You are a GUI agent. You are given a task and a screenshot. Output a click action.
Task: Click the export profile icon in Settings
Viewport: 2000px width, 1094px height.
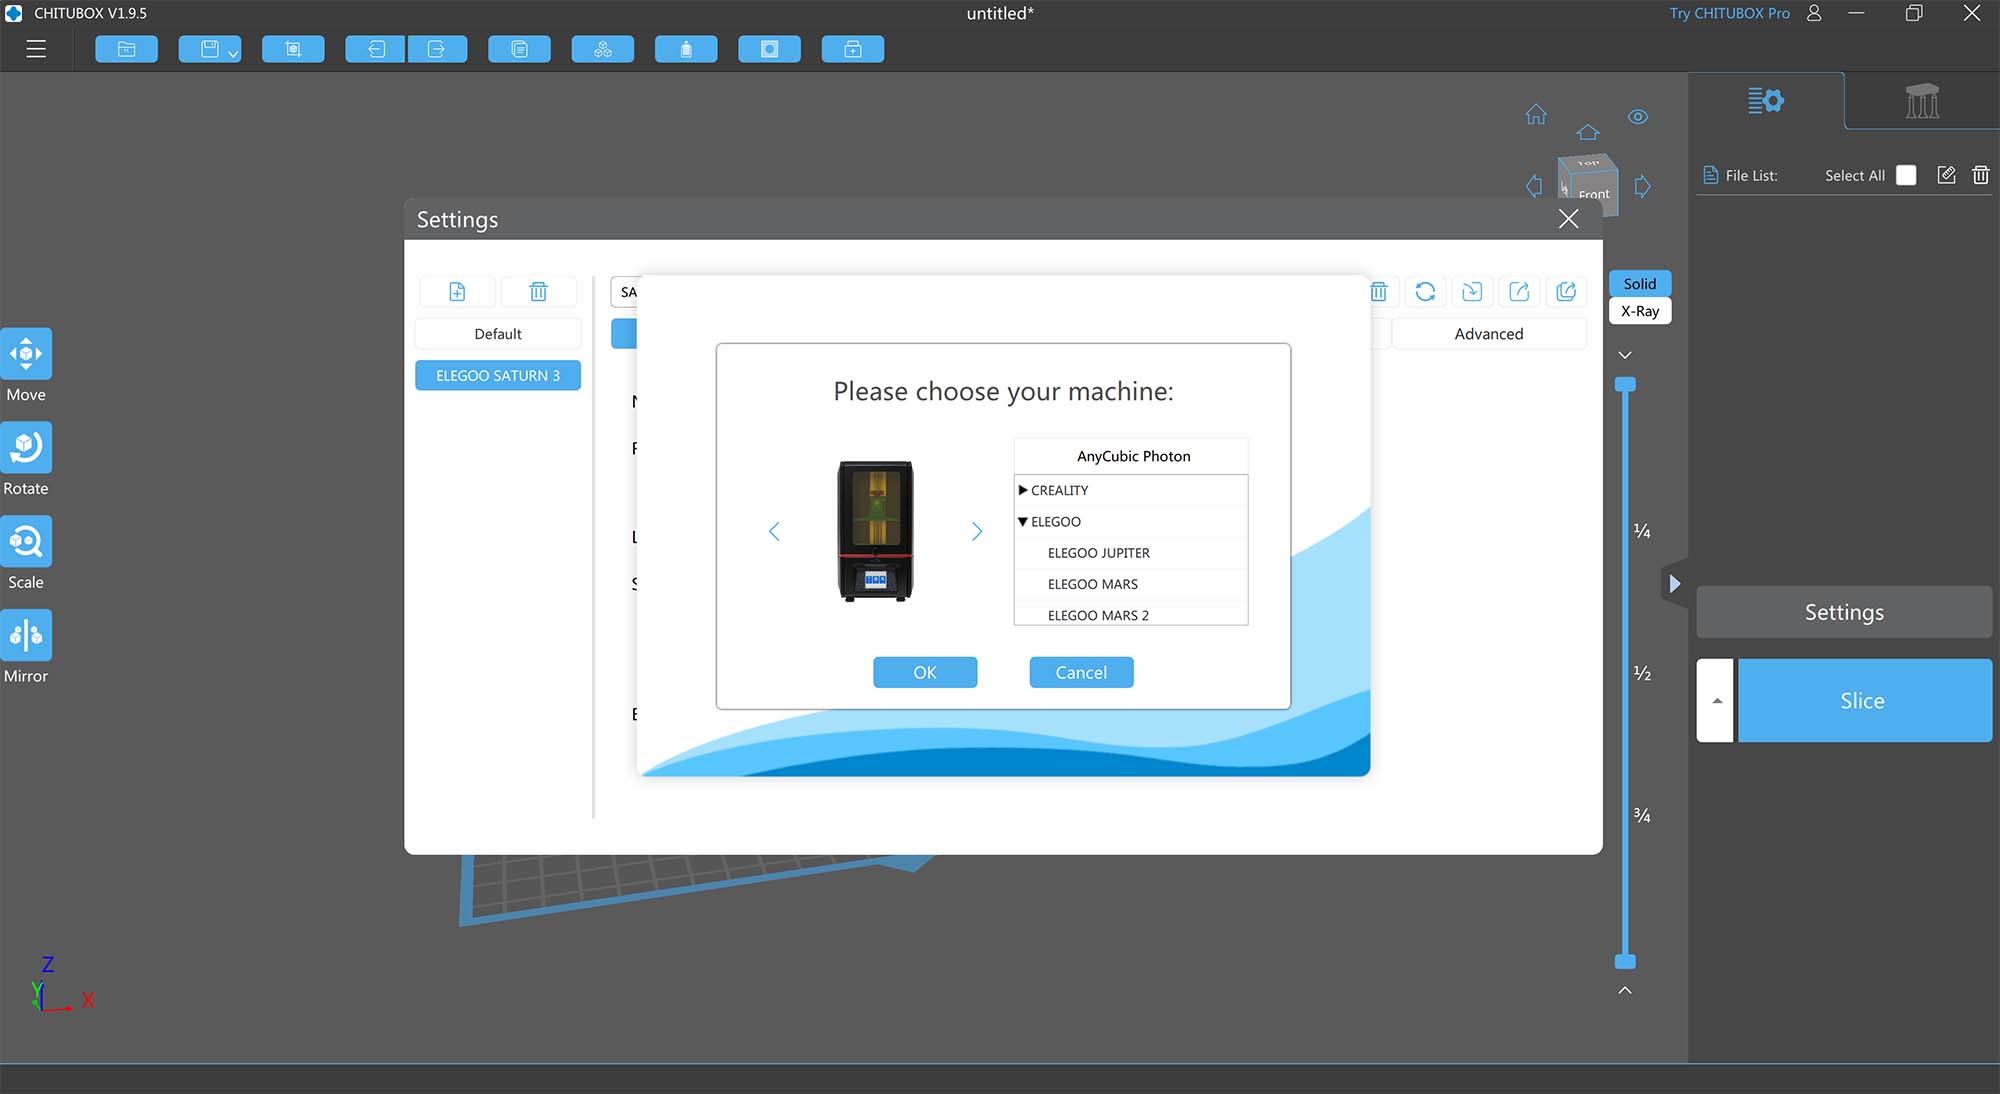[x=1519, y=291]
